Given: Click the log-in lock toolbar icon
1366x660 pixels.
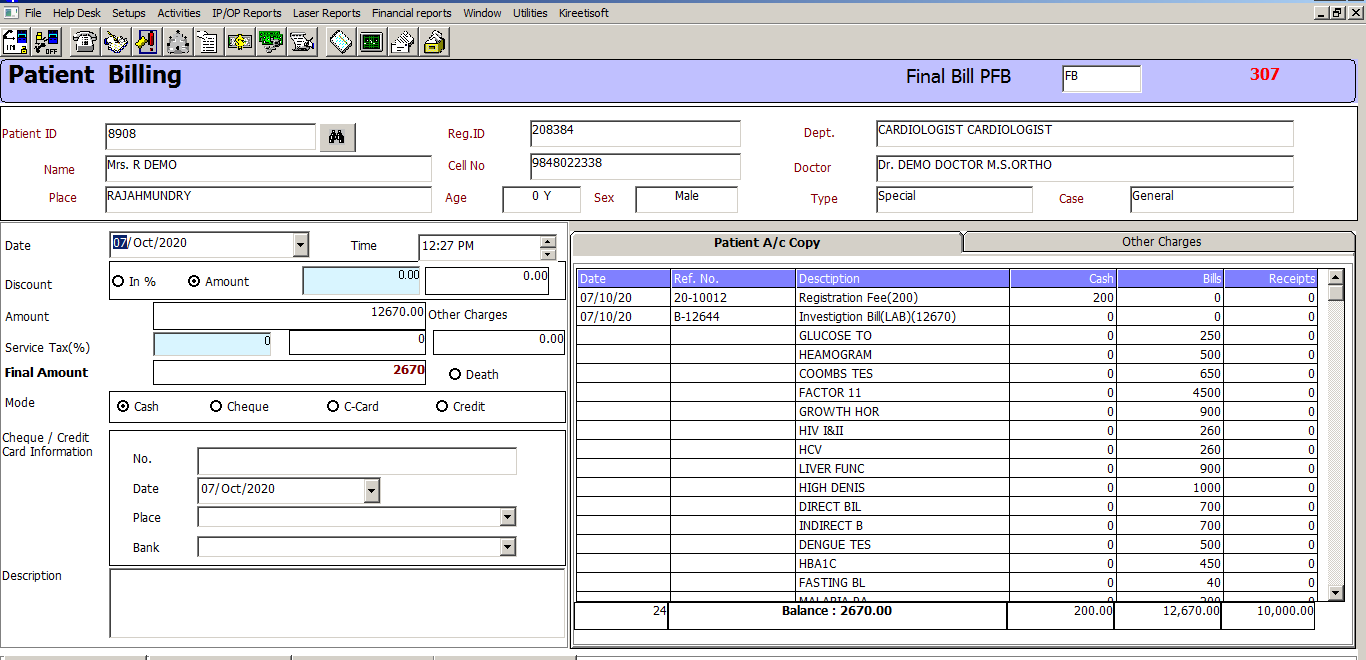Looking at the screenshot, I should coord(16,42).
